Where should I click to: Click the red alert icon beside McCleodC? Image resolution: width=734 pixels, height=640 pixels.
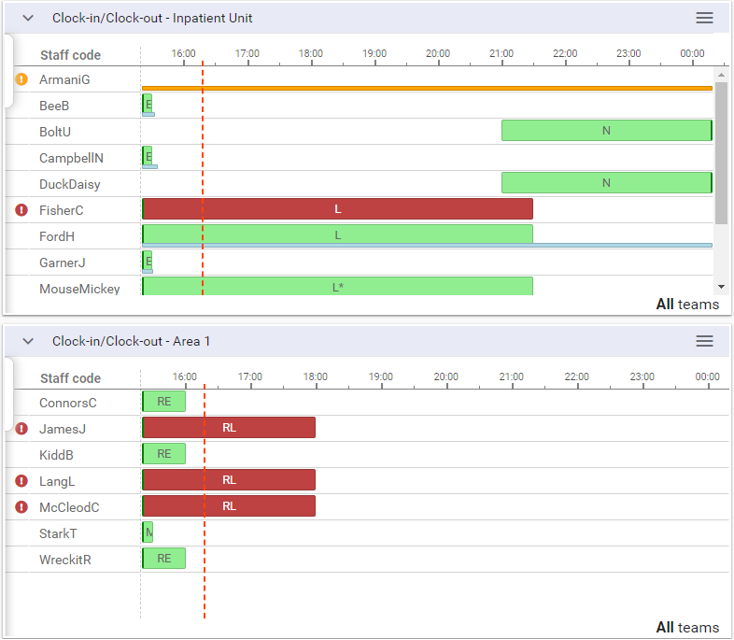[22, 507]
